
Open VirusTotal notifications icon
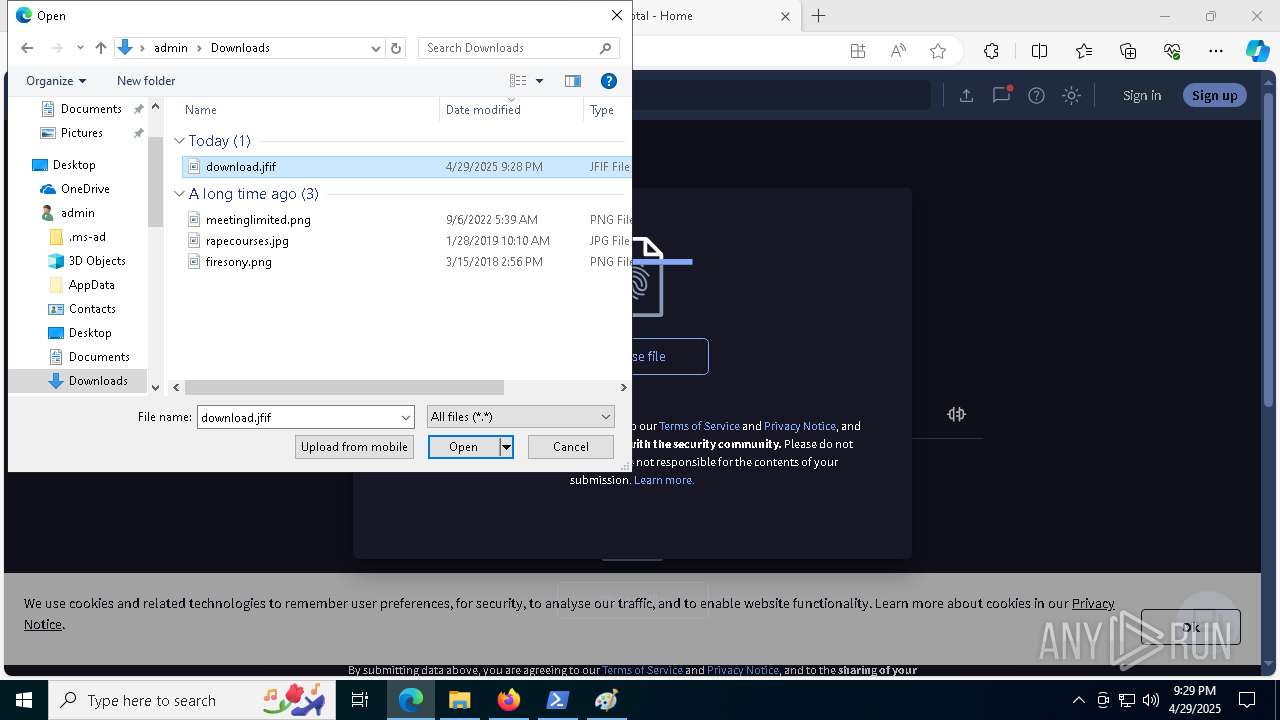(x=1001, y=95)
